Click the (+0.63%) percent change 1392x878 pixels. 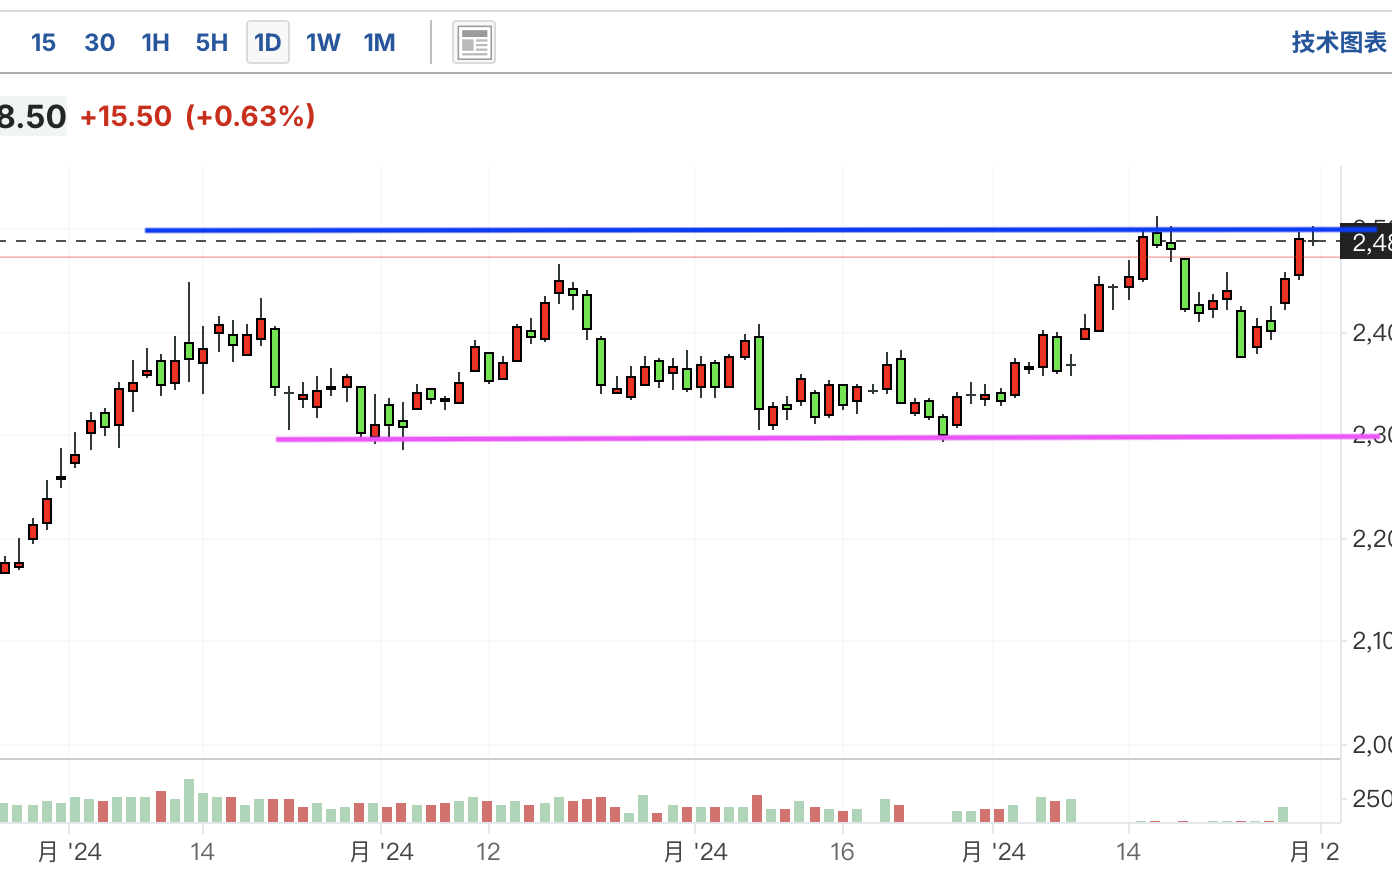click(250, 116)
